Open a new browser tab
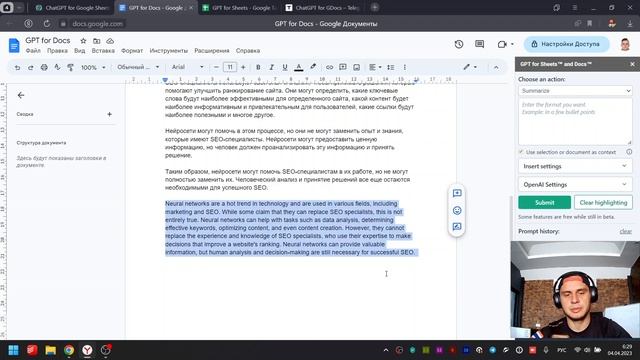The width and height of the screenshot is (640, 360). pos(375,7)
